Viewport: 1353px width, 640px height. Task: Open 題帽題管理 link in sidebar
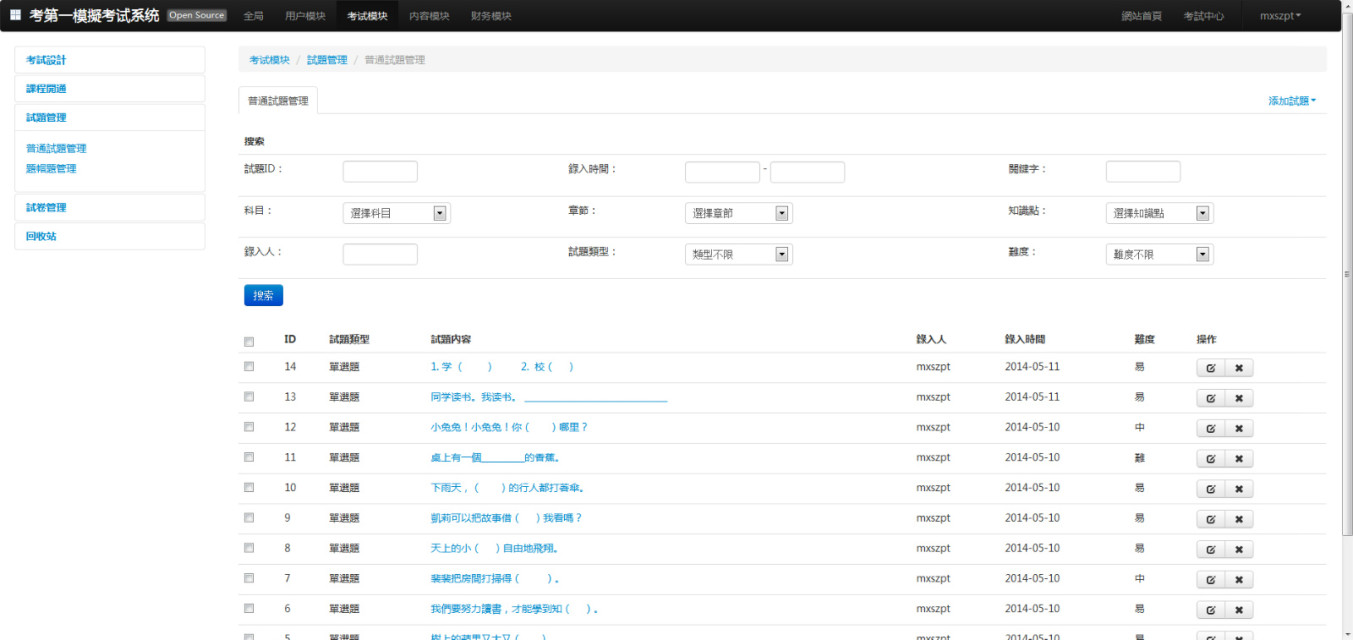click(51, 169)
